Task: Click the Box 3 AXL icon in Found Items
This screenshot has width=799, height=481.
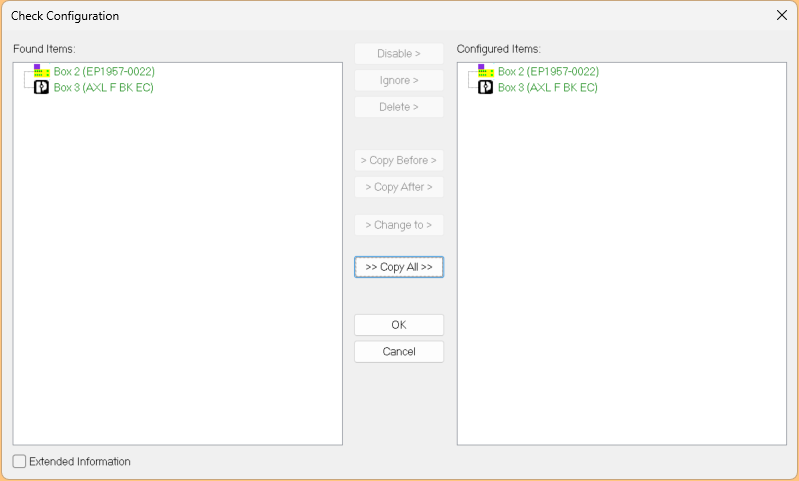Action: [x=41, y=87]
